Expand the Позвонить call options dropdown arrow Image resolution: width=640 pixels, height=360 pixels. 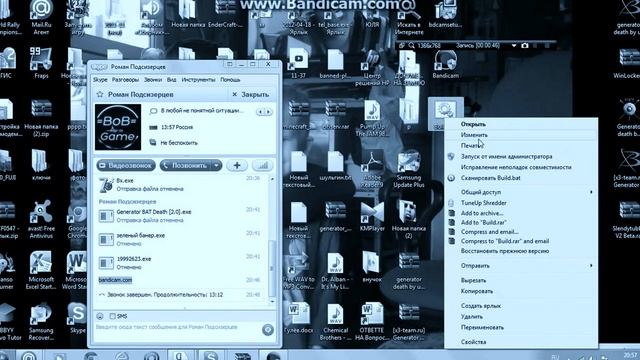pyautogui.click(x=216, y=165)
